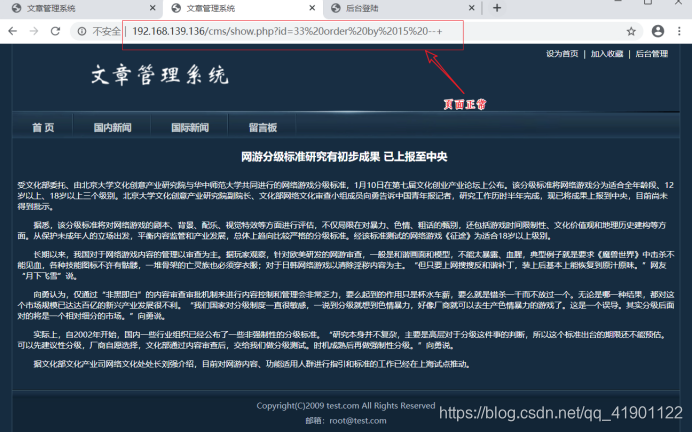Open 国内新闻 navigation item
Image resolution: width=693 pixels, height=432 pixels.
(112, 128)
